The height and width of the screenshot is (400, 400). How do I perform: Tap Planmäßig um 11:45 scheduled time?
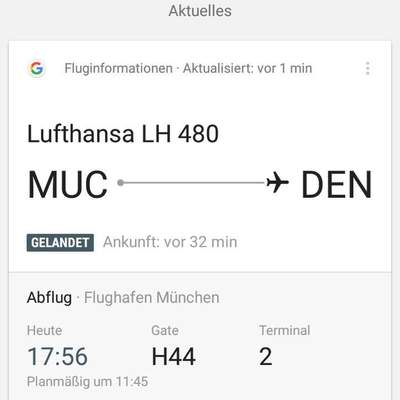point(87,382)
